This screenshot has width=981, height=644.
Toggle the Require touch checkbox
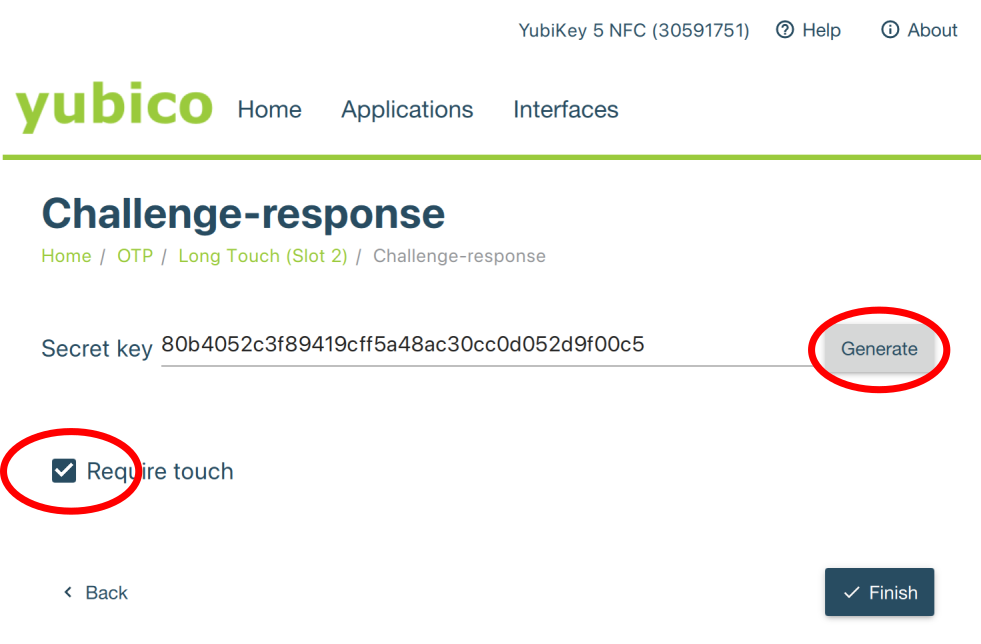(64, 471)
